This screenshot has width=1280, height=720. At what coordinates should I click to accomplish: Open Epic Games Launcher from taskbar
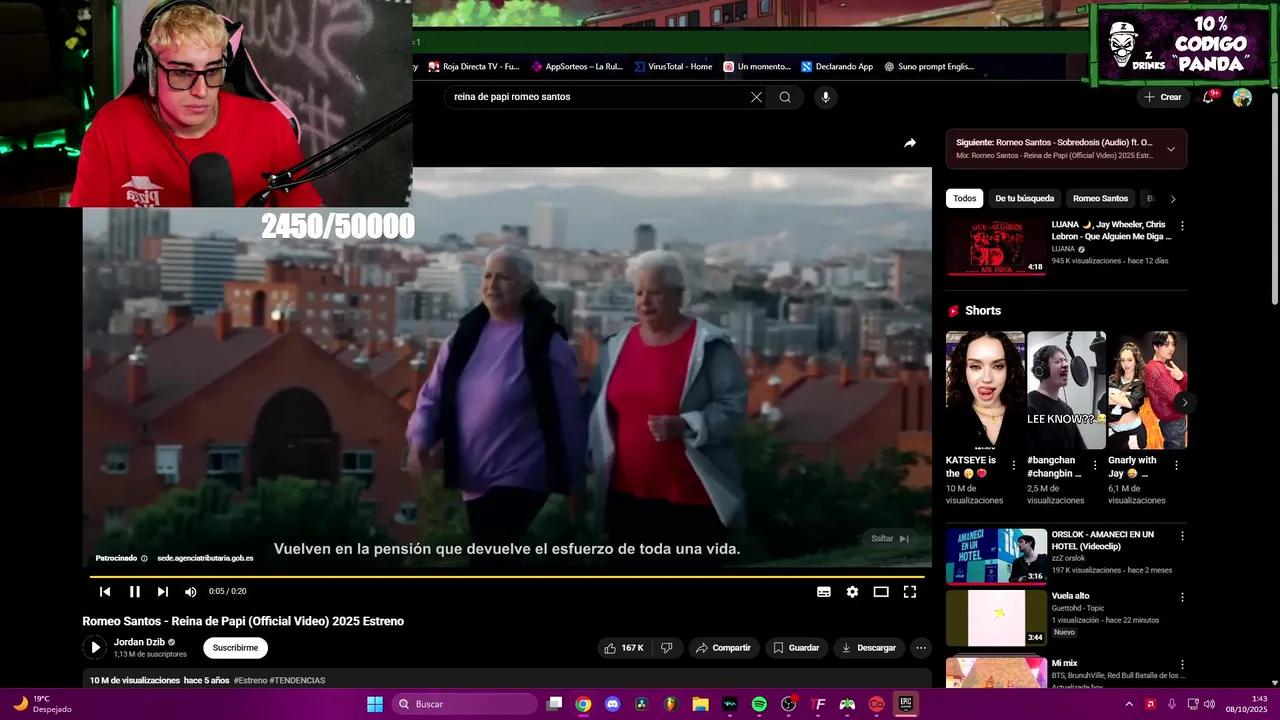click(x=905, y=704)
